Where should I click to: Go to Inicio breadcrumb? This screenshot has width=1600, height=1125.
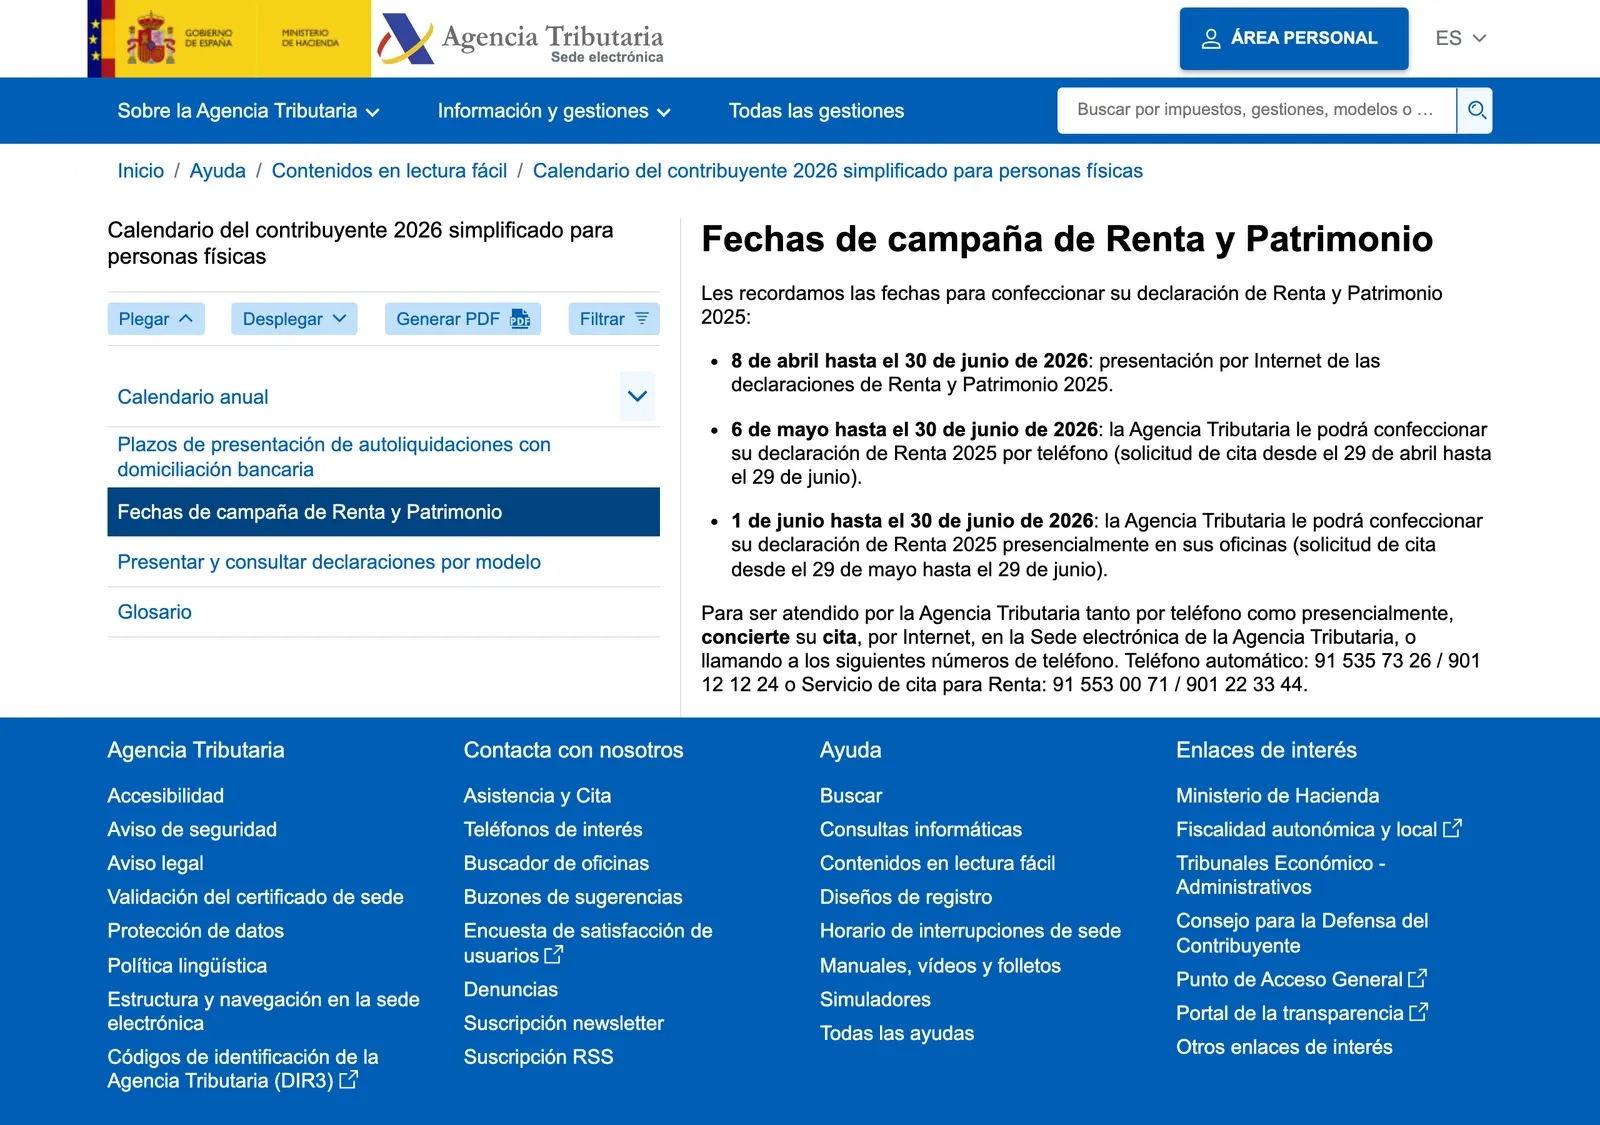point(141,171)
